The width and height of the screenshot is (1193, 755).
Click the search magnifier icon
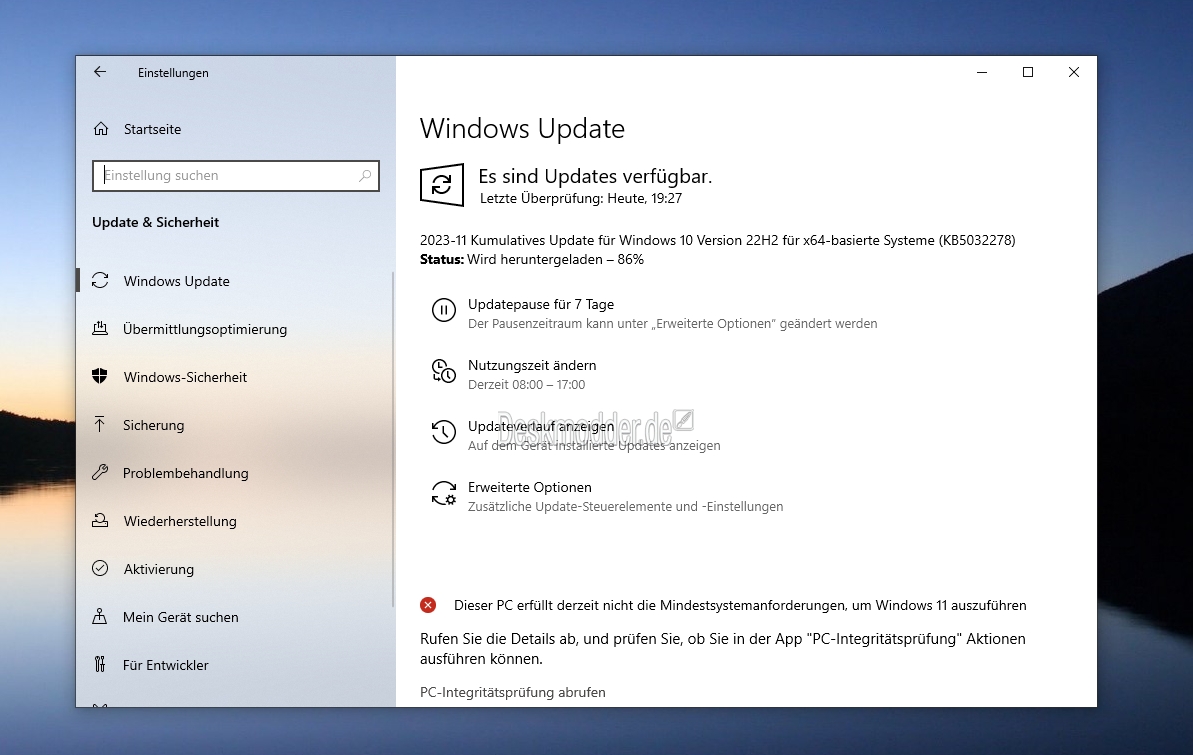[365, 176]
